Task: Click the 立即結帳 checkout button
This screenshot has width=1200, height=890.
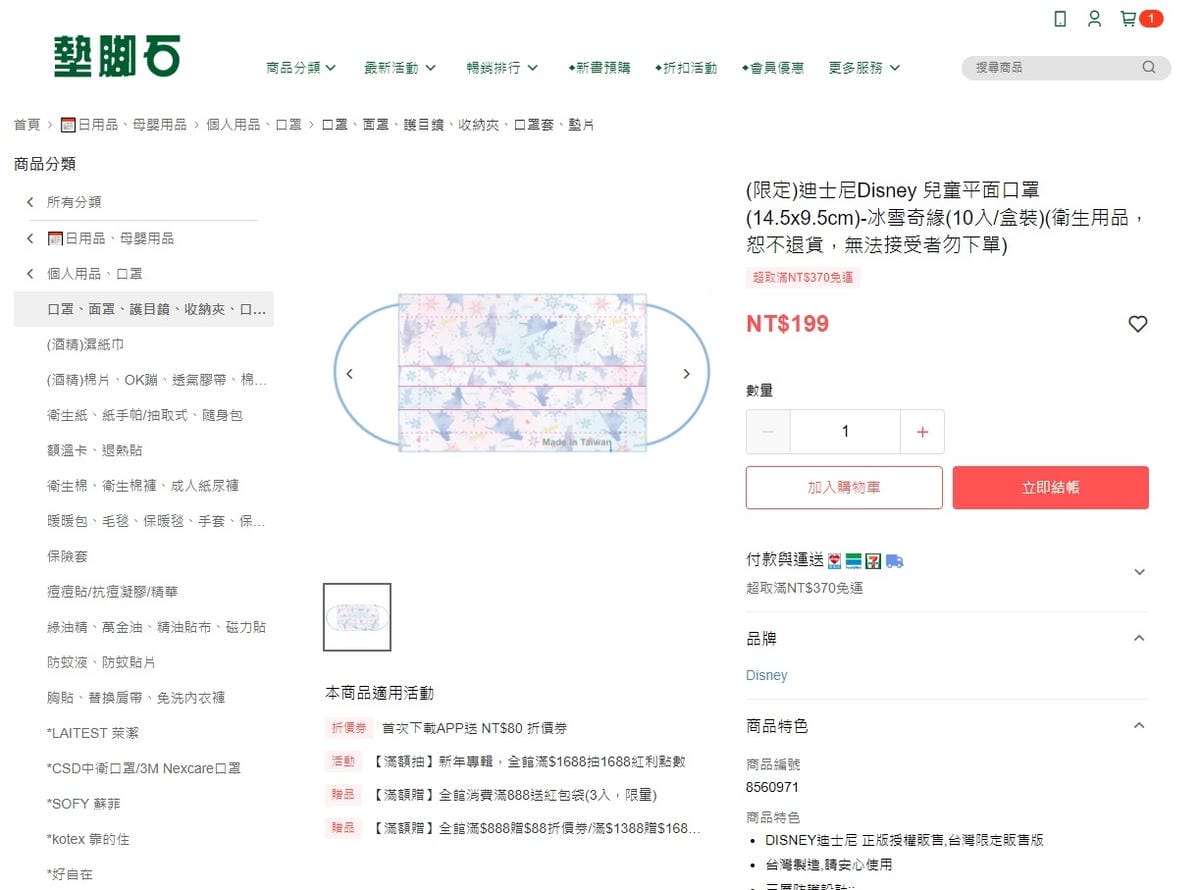Action: click(1050, 488)
